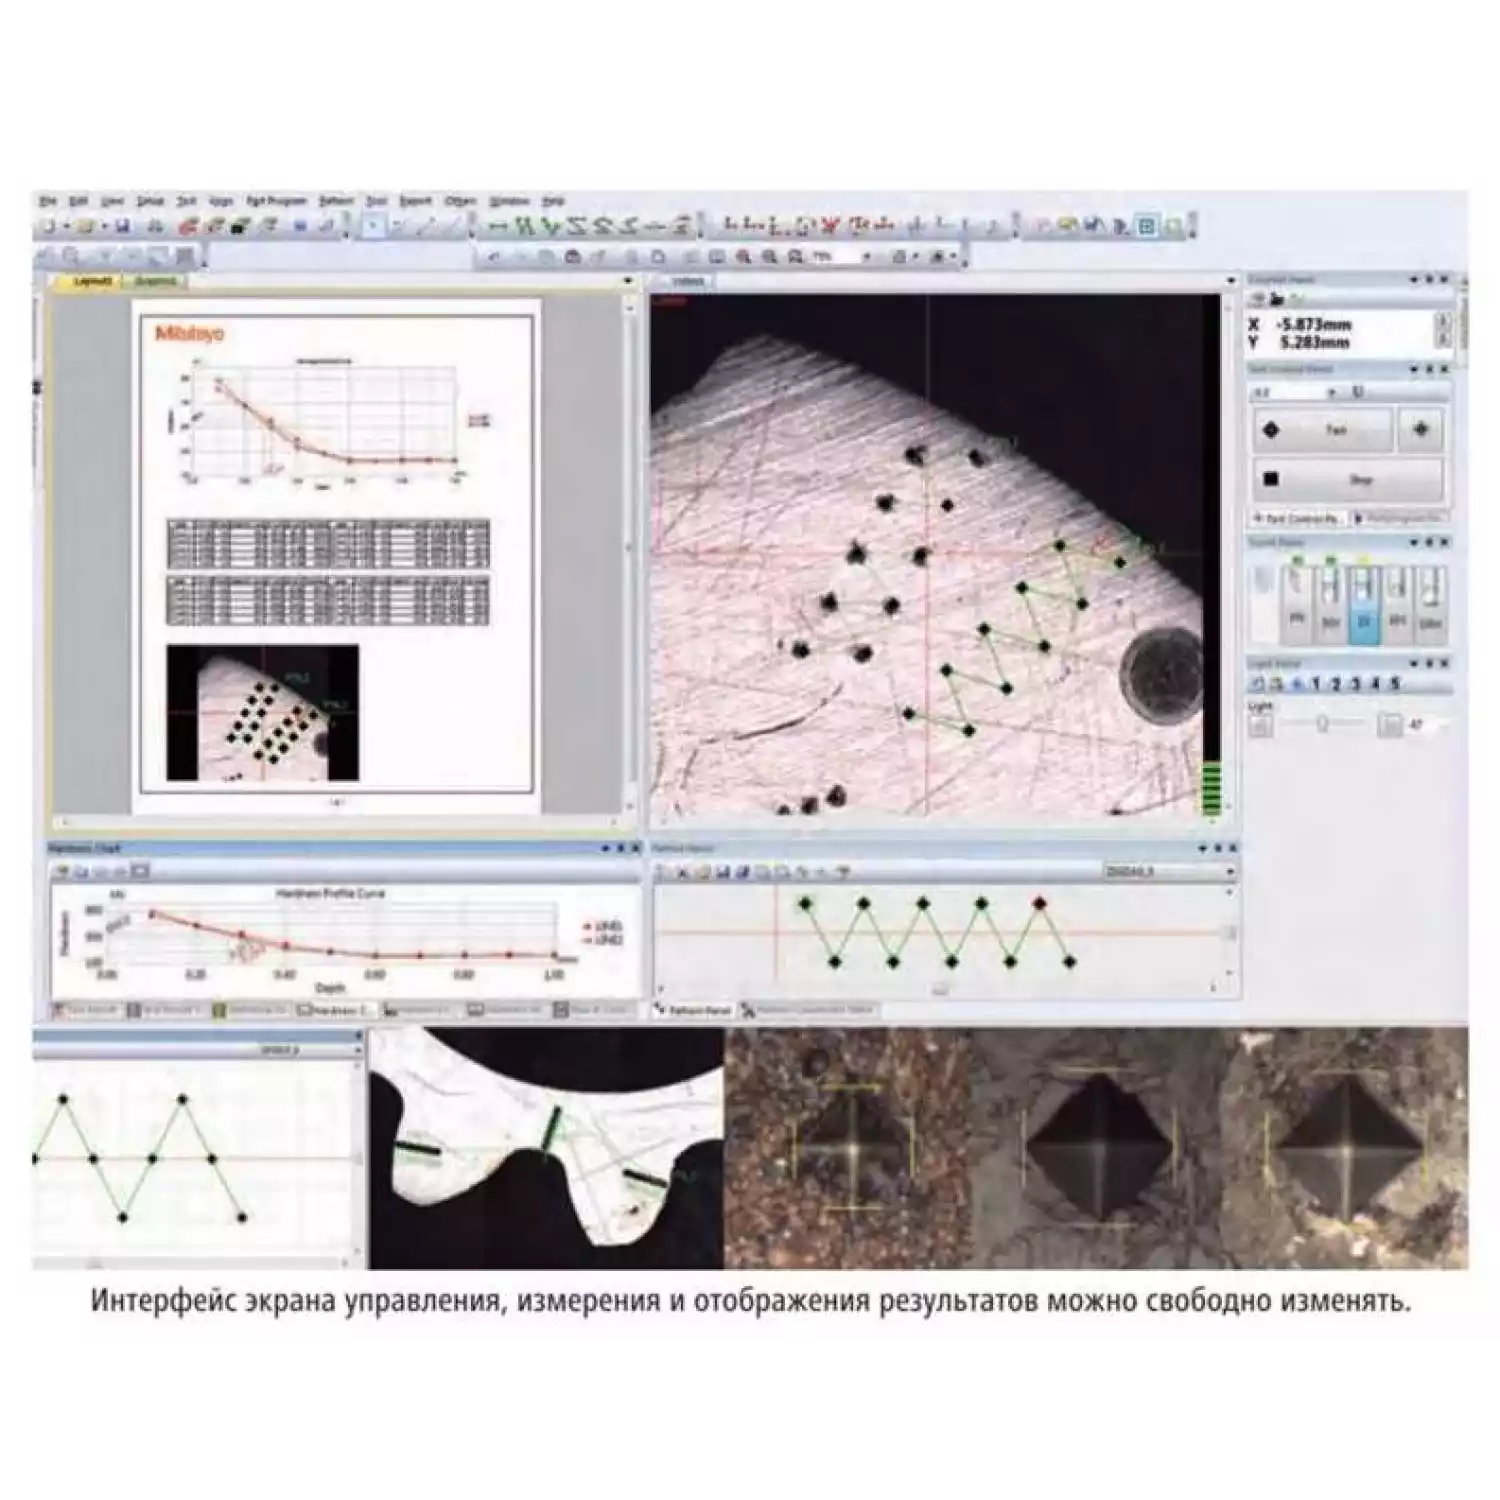Open the zoom percentage dropdown in the video toolbar
Viewport: 1500px width, 1500px height.
coord(866,257)
